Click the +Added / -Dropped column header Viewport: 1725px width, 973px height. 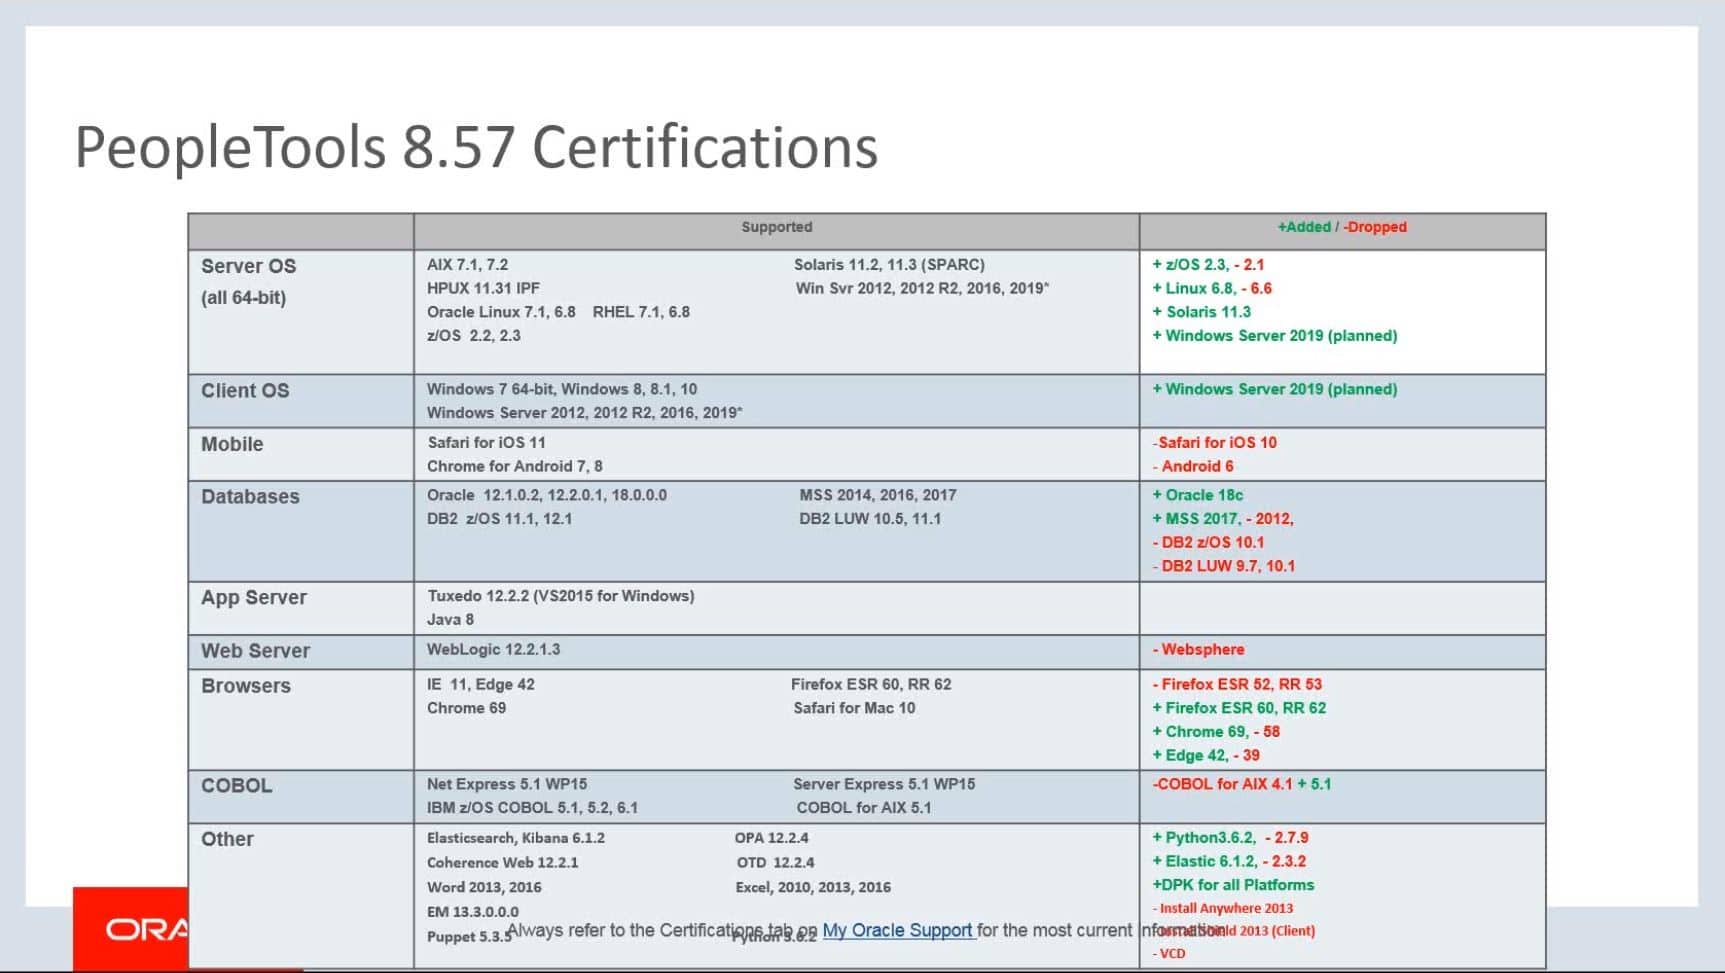1343,227
